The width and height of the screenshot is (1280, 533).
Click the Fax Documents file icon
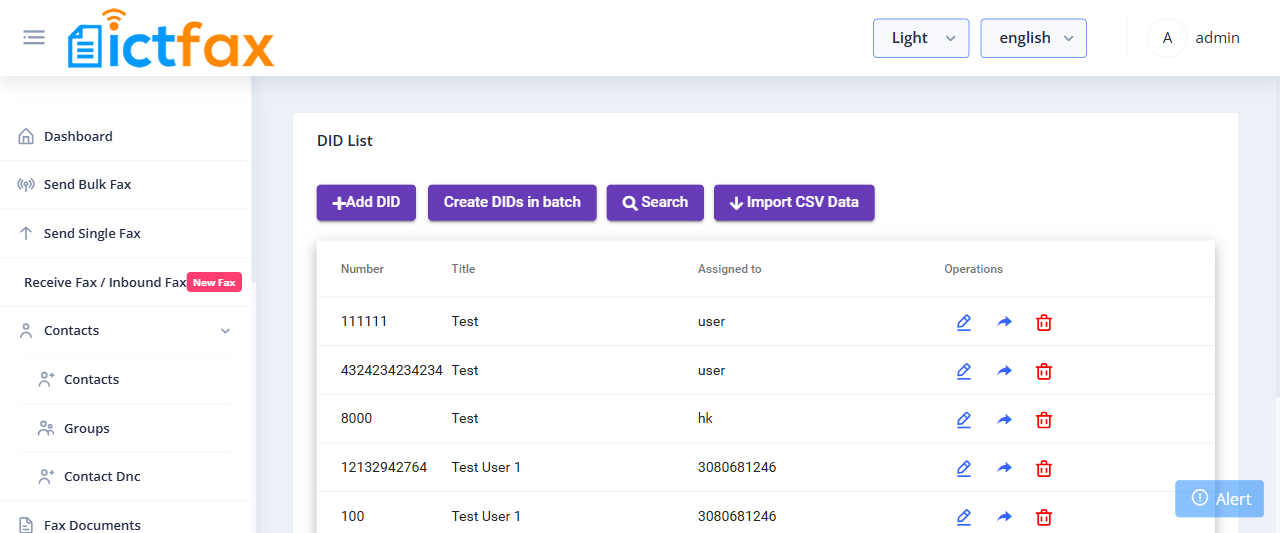click(x=26, y=525)
